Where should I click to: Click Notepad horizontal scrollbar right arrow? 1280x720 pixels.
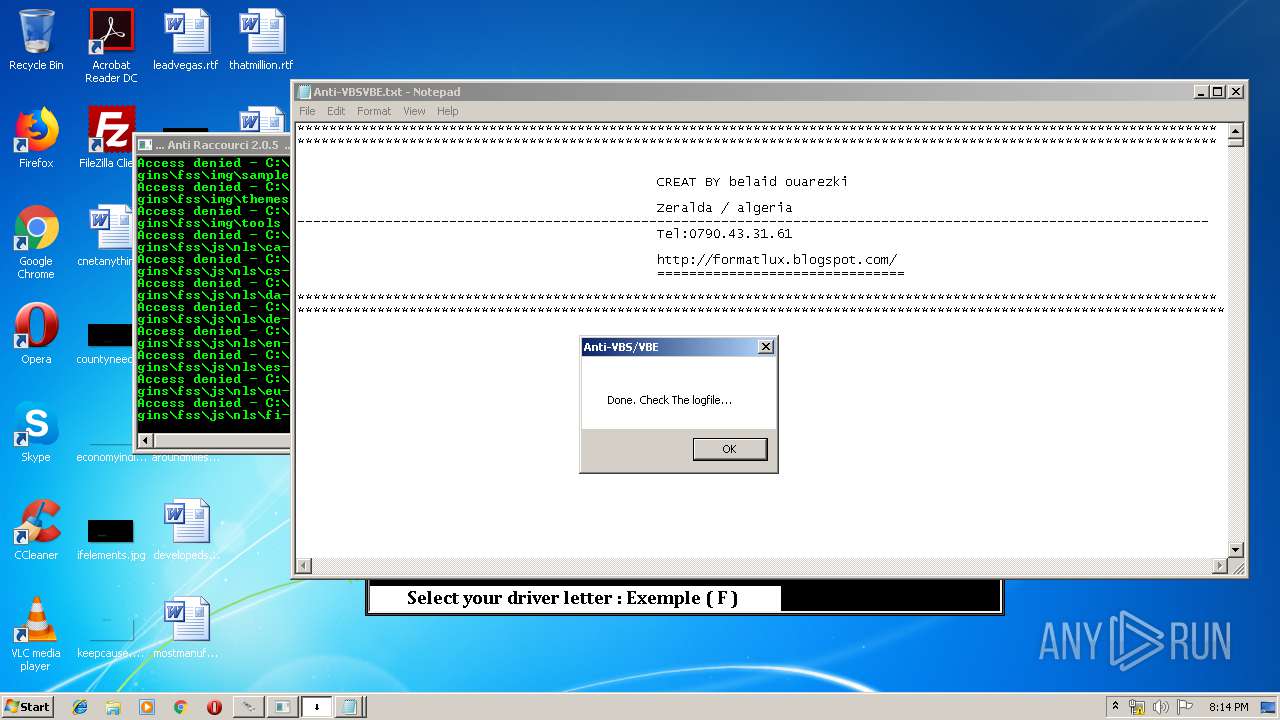1220,566
